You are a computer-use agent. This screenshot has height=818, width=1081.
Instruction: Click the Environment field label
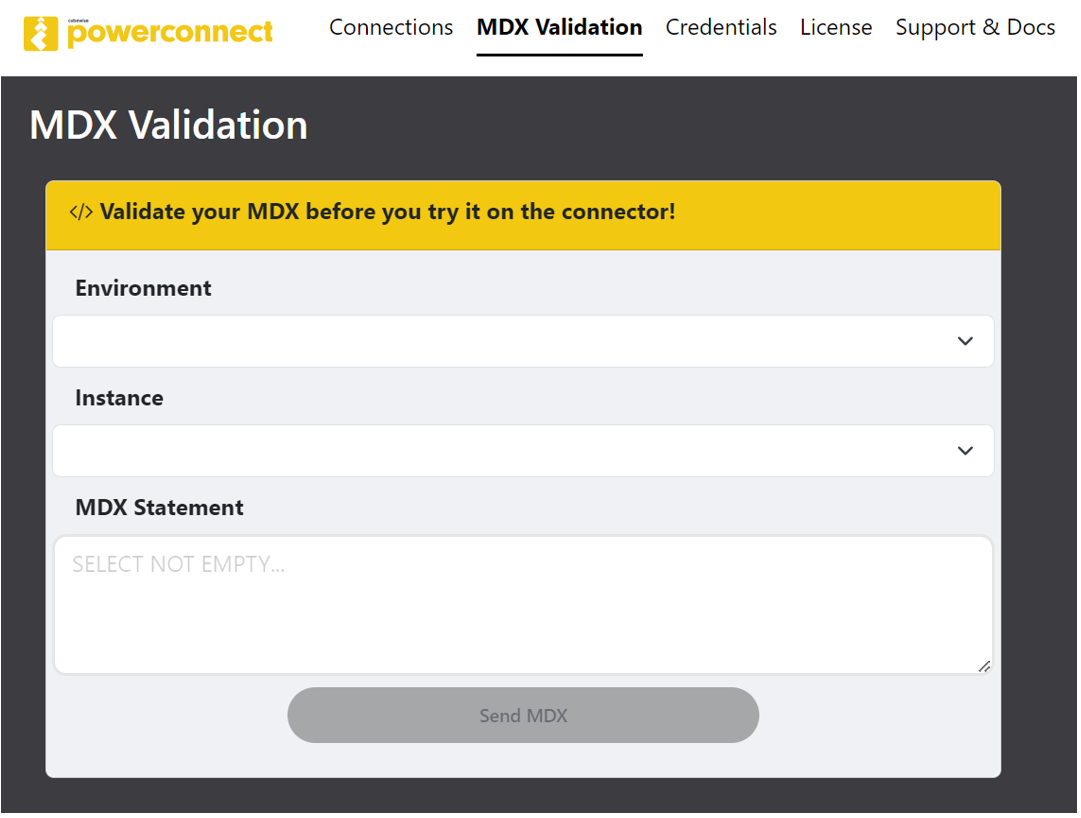143,288
